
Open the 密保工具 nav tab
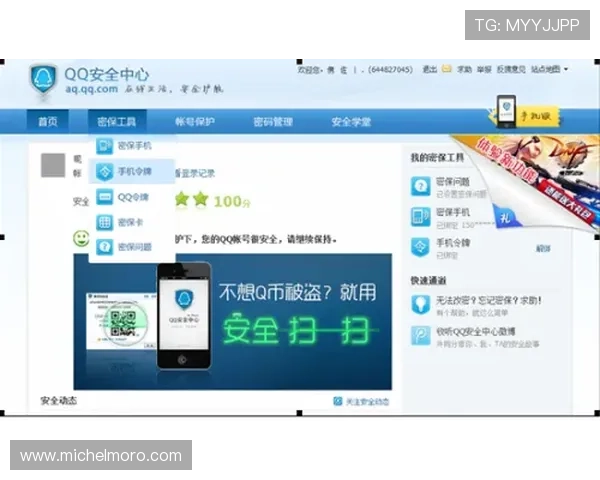pyautogui.click(x=117, y=122)
